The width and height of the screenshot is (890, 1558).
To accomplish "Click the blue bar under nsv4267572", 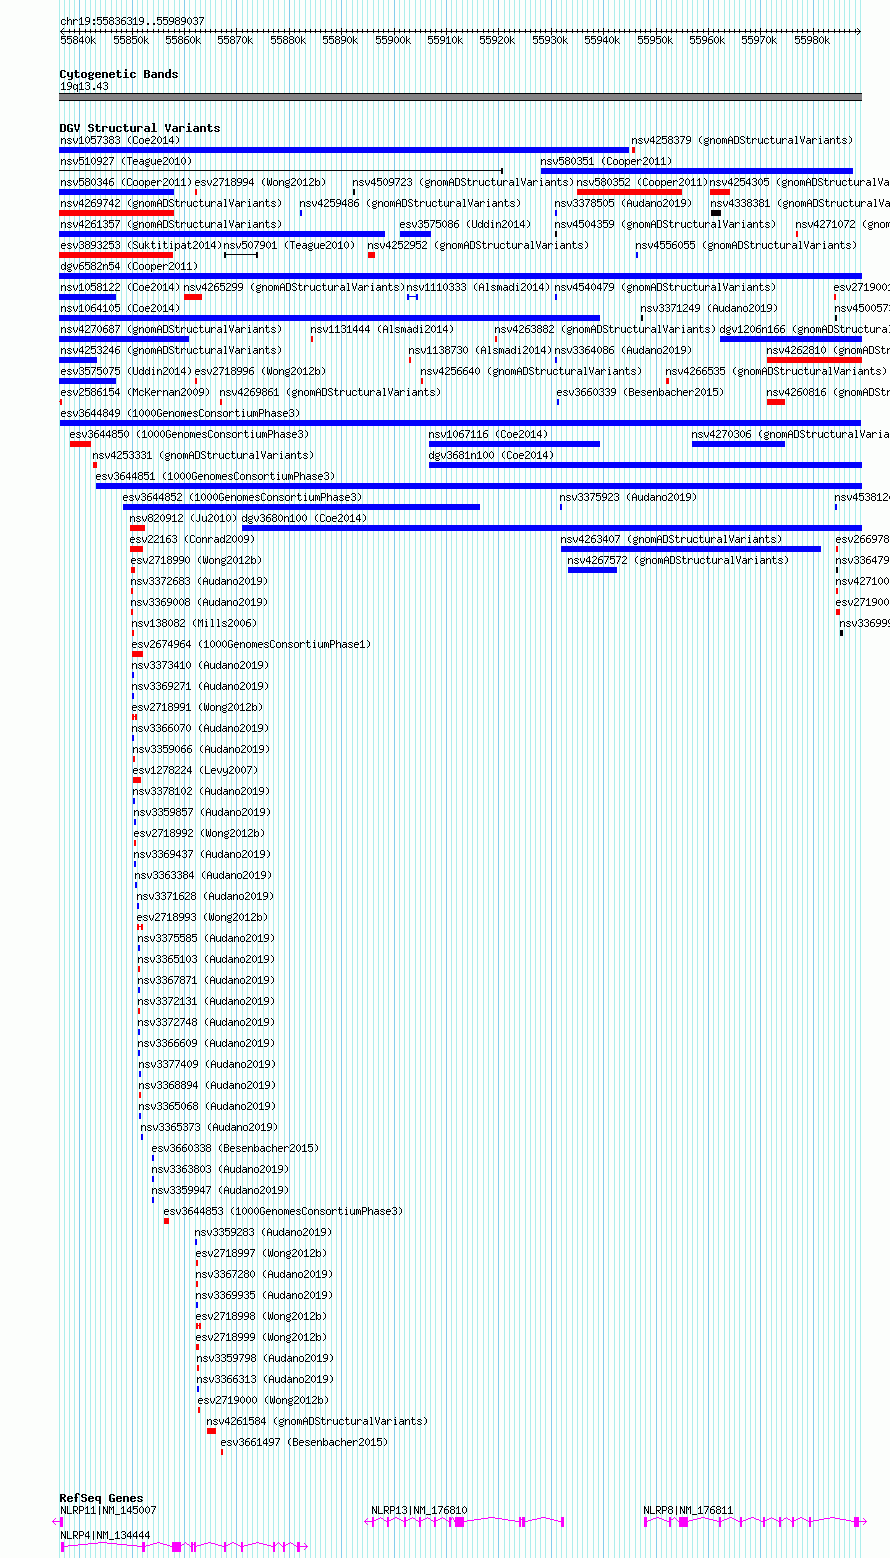I will tap(592, 570).
